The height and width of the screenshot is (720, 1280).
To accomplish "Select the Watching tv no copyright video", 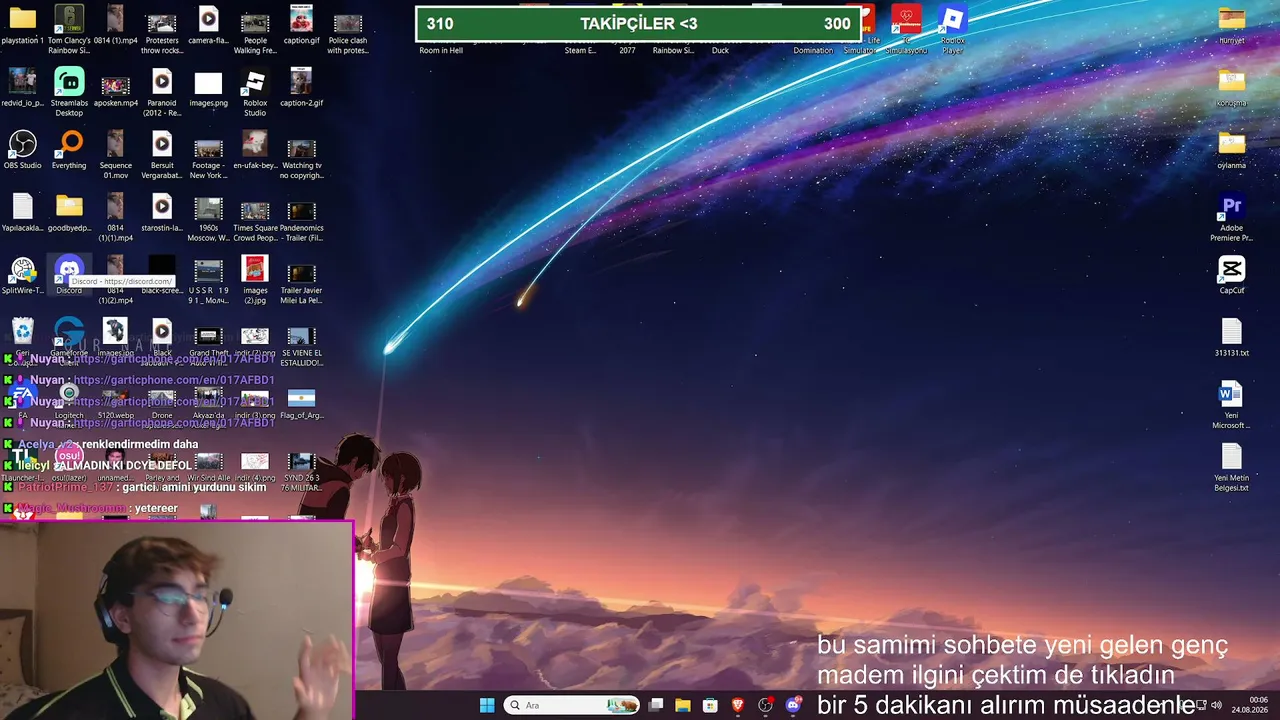I will pos(301,158).
